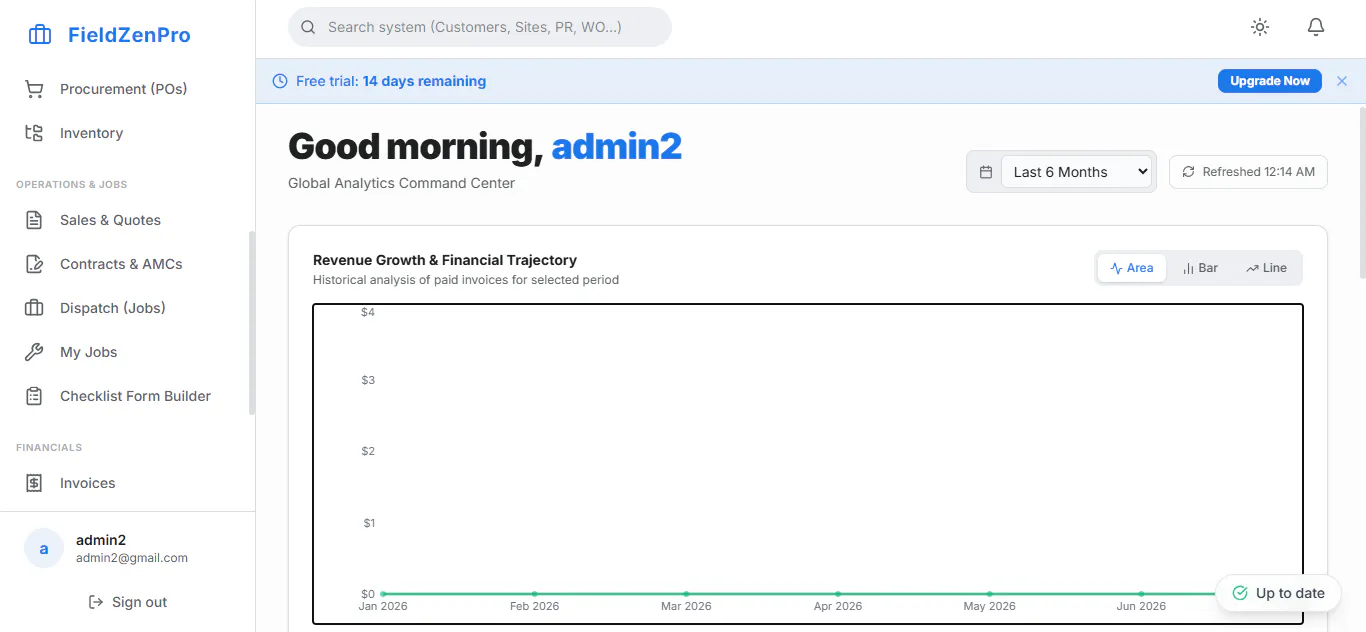Click the Dispatch (Jobs) briefcase icon
The height and width of the screenshot is (632, 1366).
coord(34,308)
